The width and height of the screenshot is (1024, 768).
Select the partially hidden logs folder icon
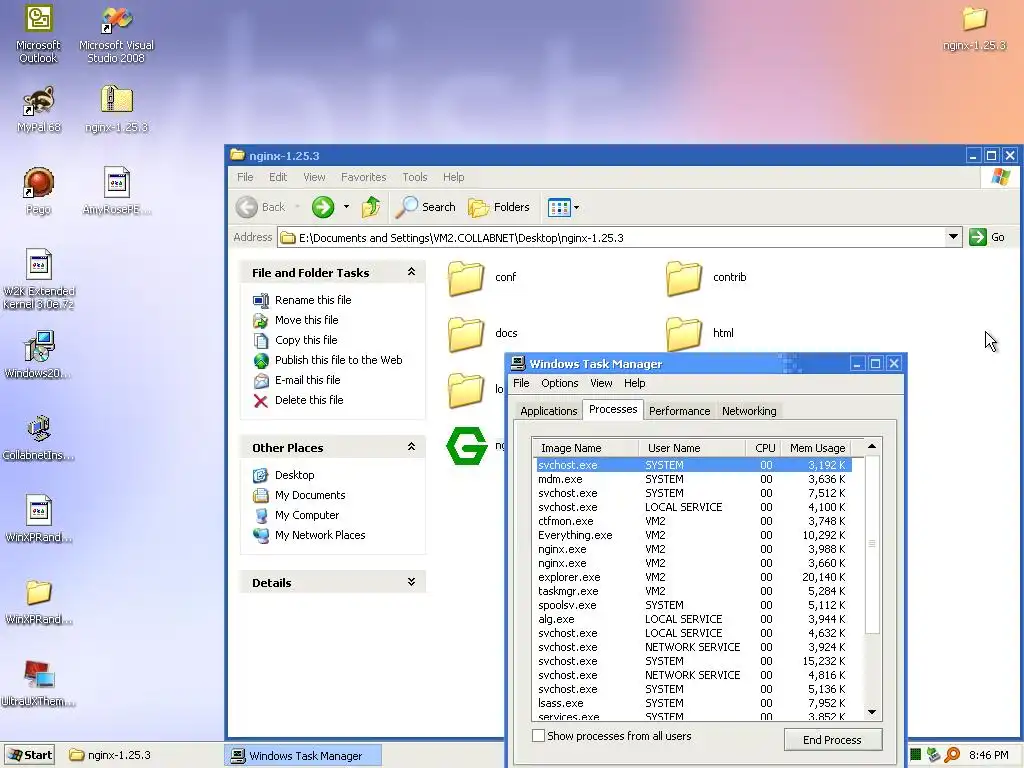point(466,390)
